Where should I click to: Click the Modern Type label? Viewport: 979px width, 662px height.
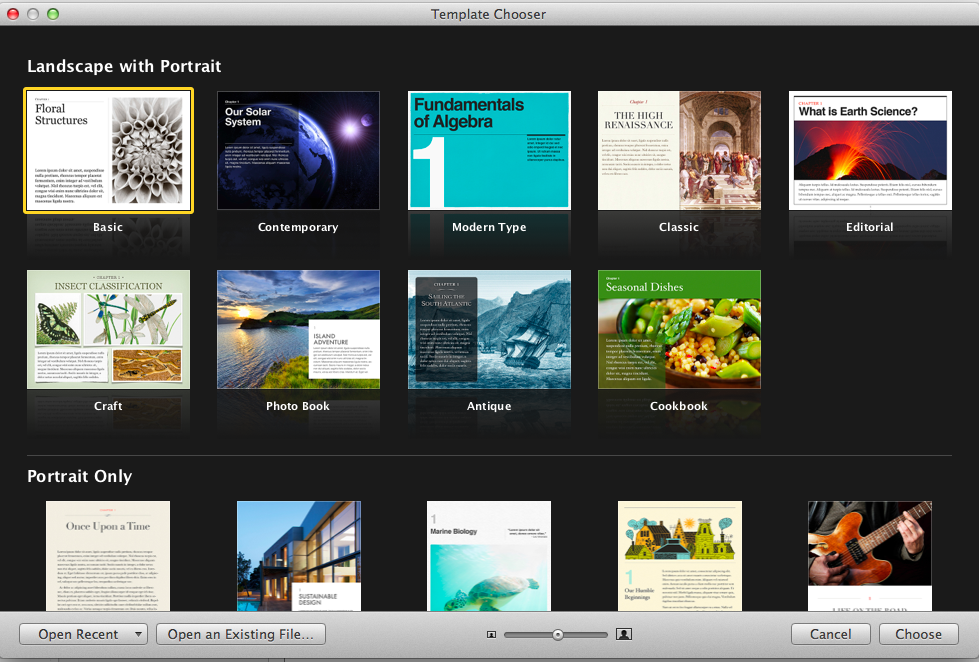pos(489,227)
